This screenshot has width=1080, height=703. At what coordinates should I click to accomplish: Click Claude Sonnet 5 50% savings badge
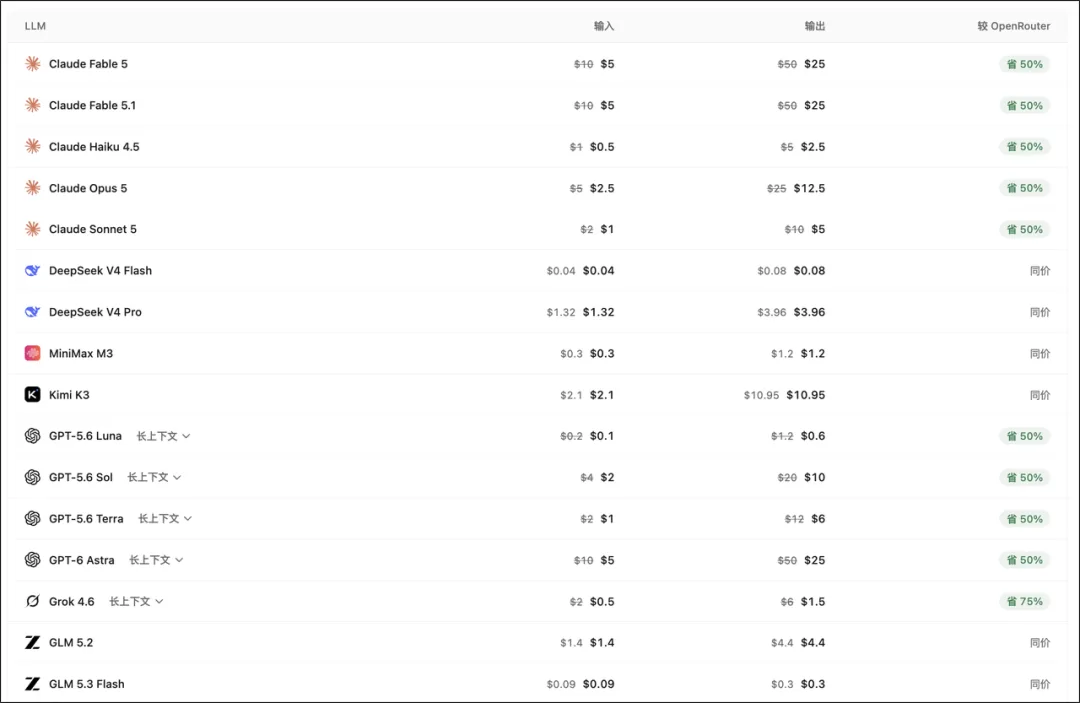[1024, 229]
